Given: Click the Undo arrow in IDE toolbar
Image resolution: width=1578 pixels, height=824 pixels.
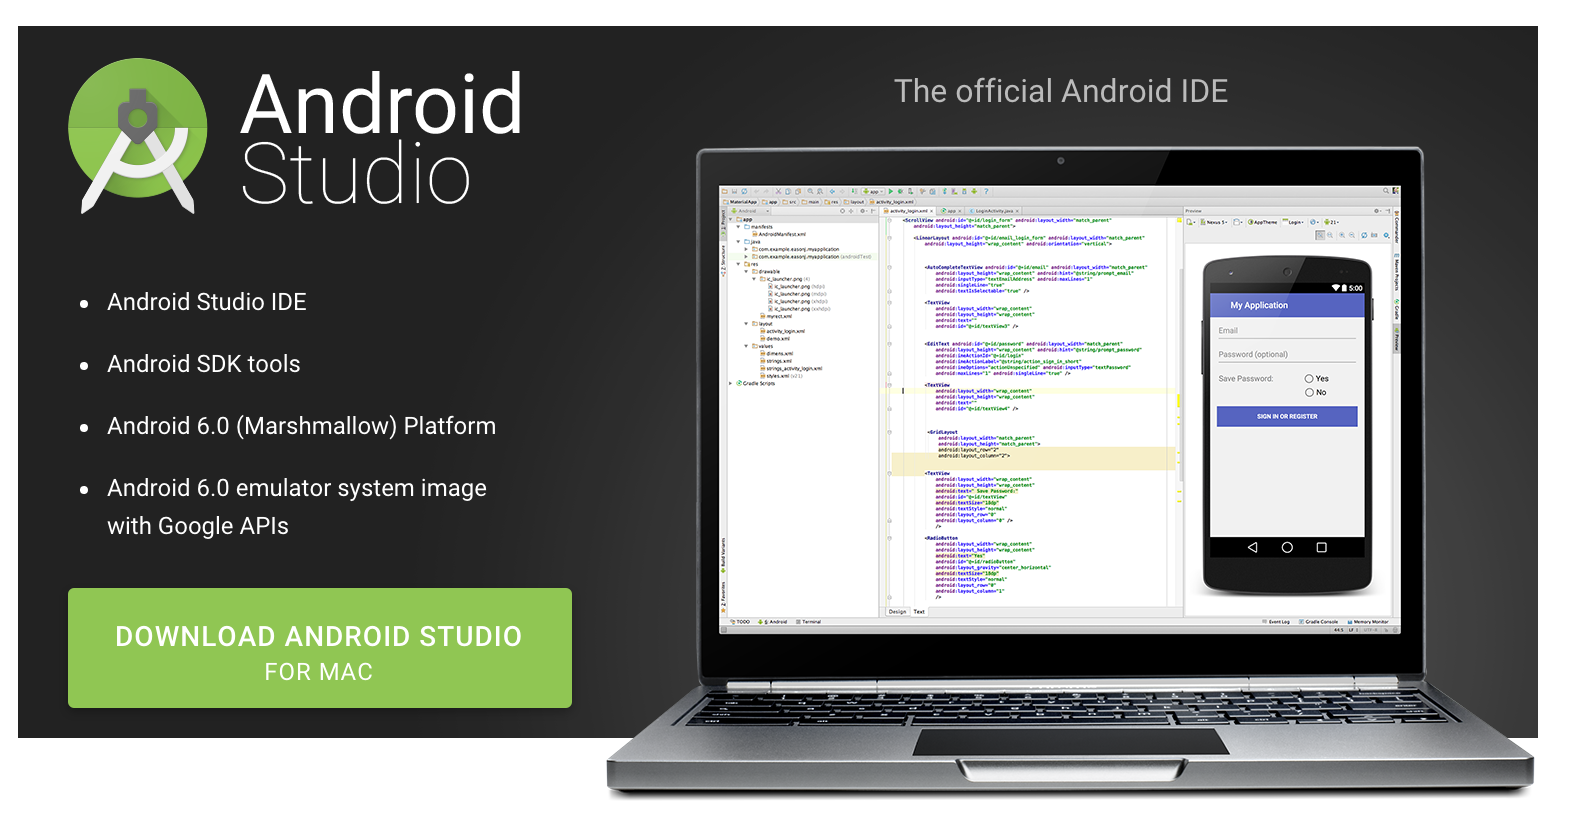Looking at the screenshot, I should click(758, 191).
